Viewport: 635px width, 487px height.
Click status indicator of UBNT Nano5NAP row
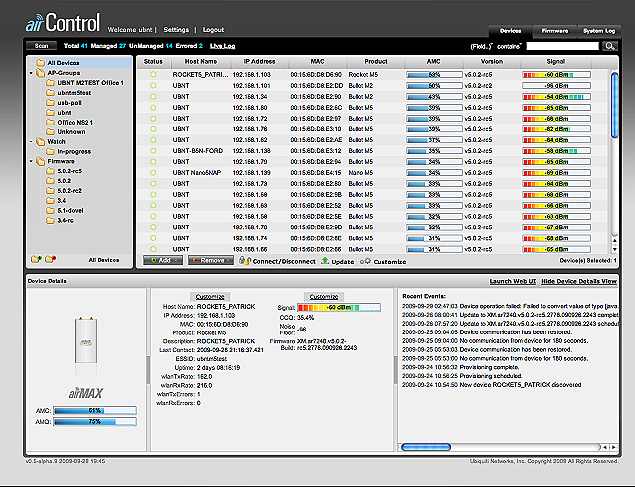(153, 172)
